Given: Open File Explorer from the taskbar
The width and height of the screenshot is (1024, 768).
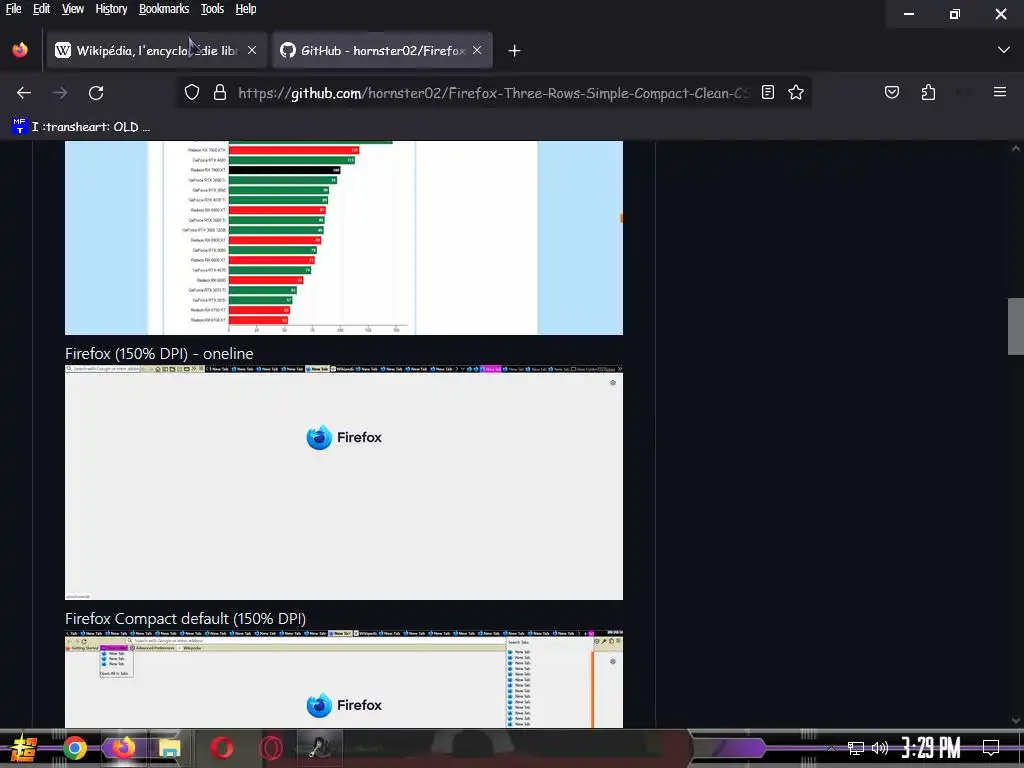Looking at the screenshot, I should [170, 748].
